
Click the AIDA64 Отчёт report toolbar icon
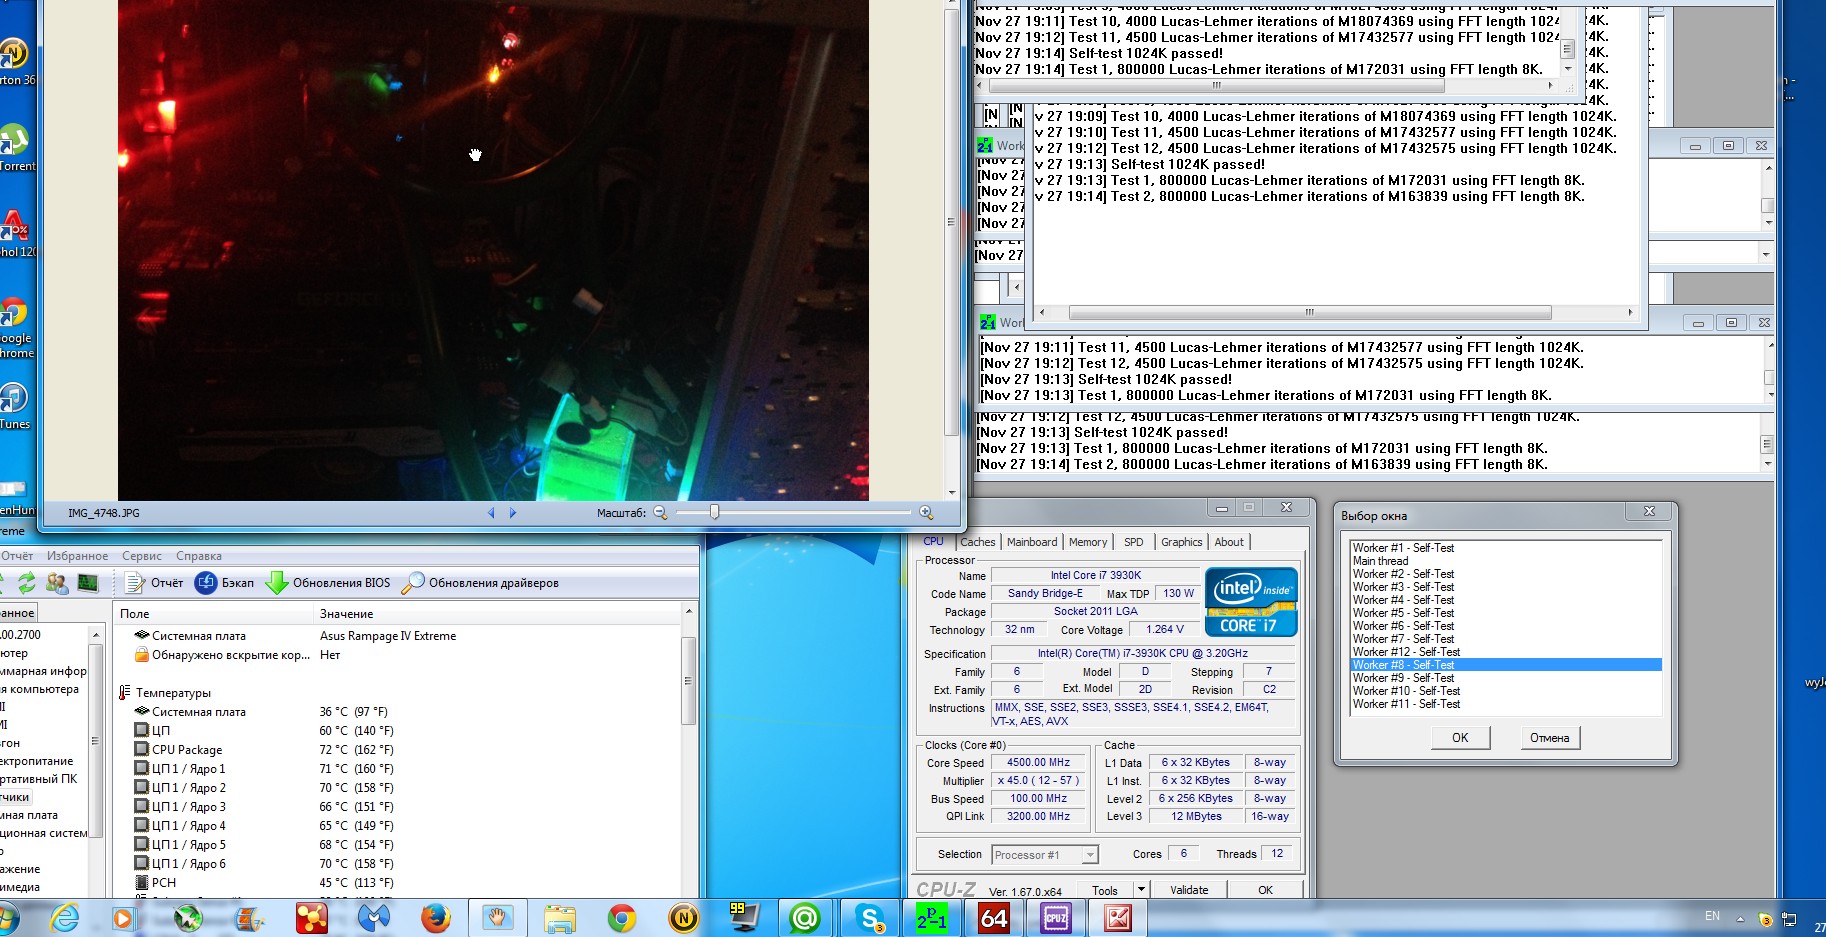pos(135,583)
